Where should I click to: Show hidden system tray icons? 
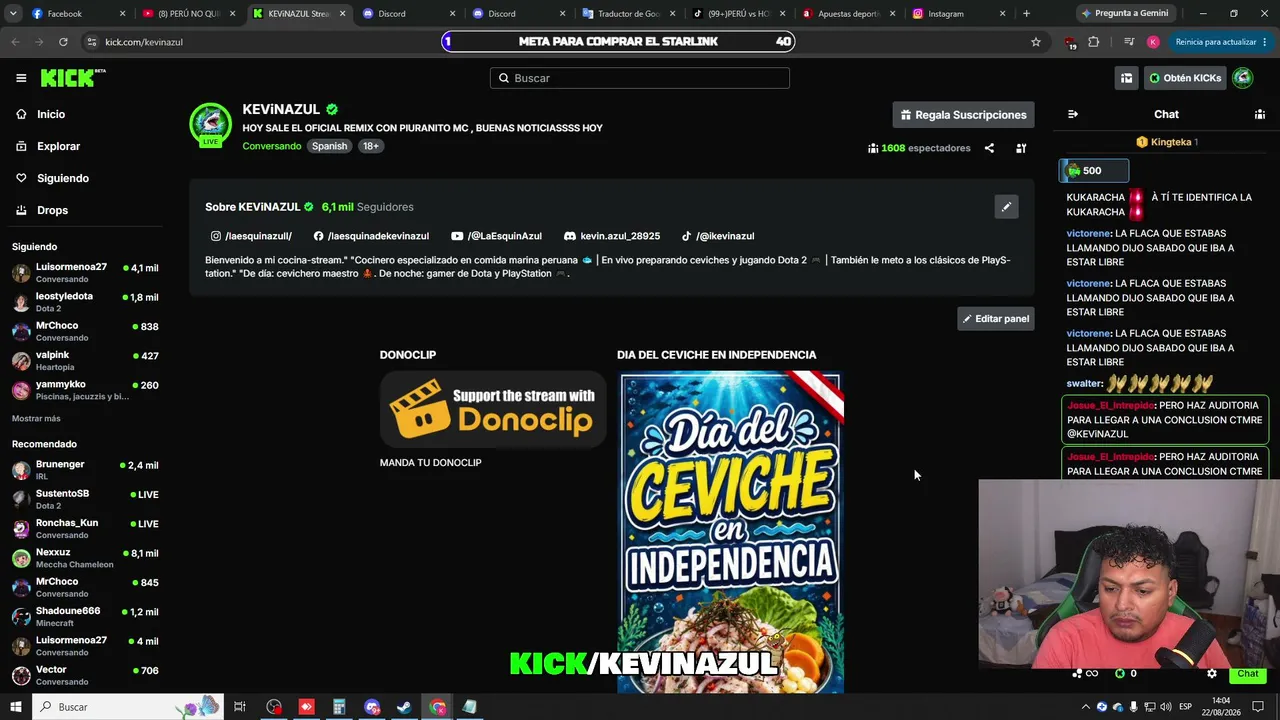(1086, 707)
